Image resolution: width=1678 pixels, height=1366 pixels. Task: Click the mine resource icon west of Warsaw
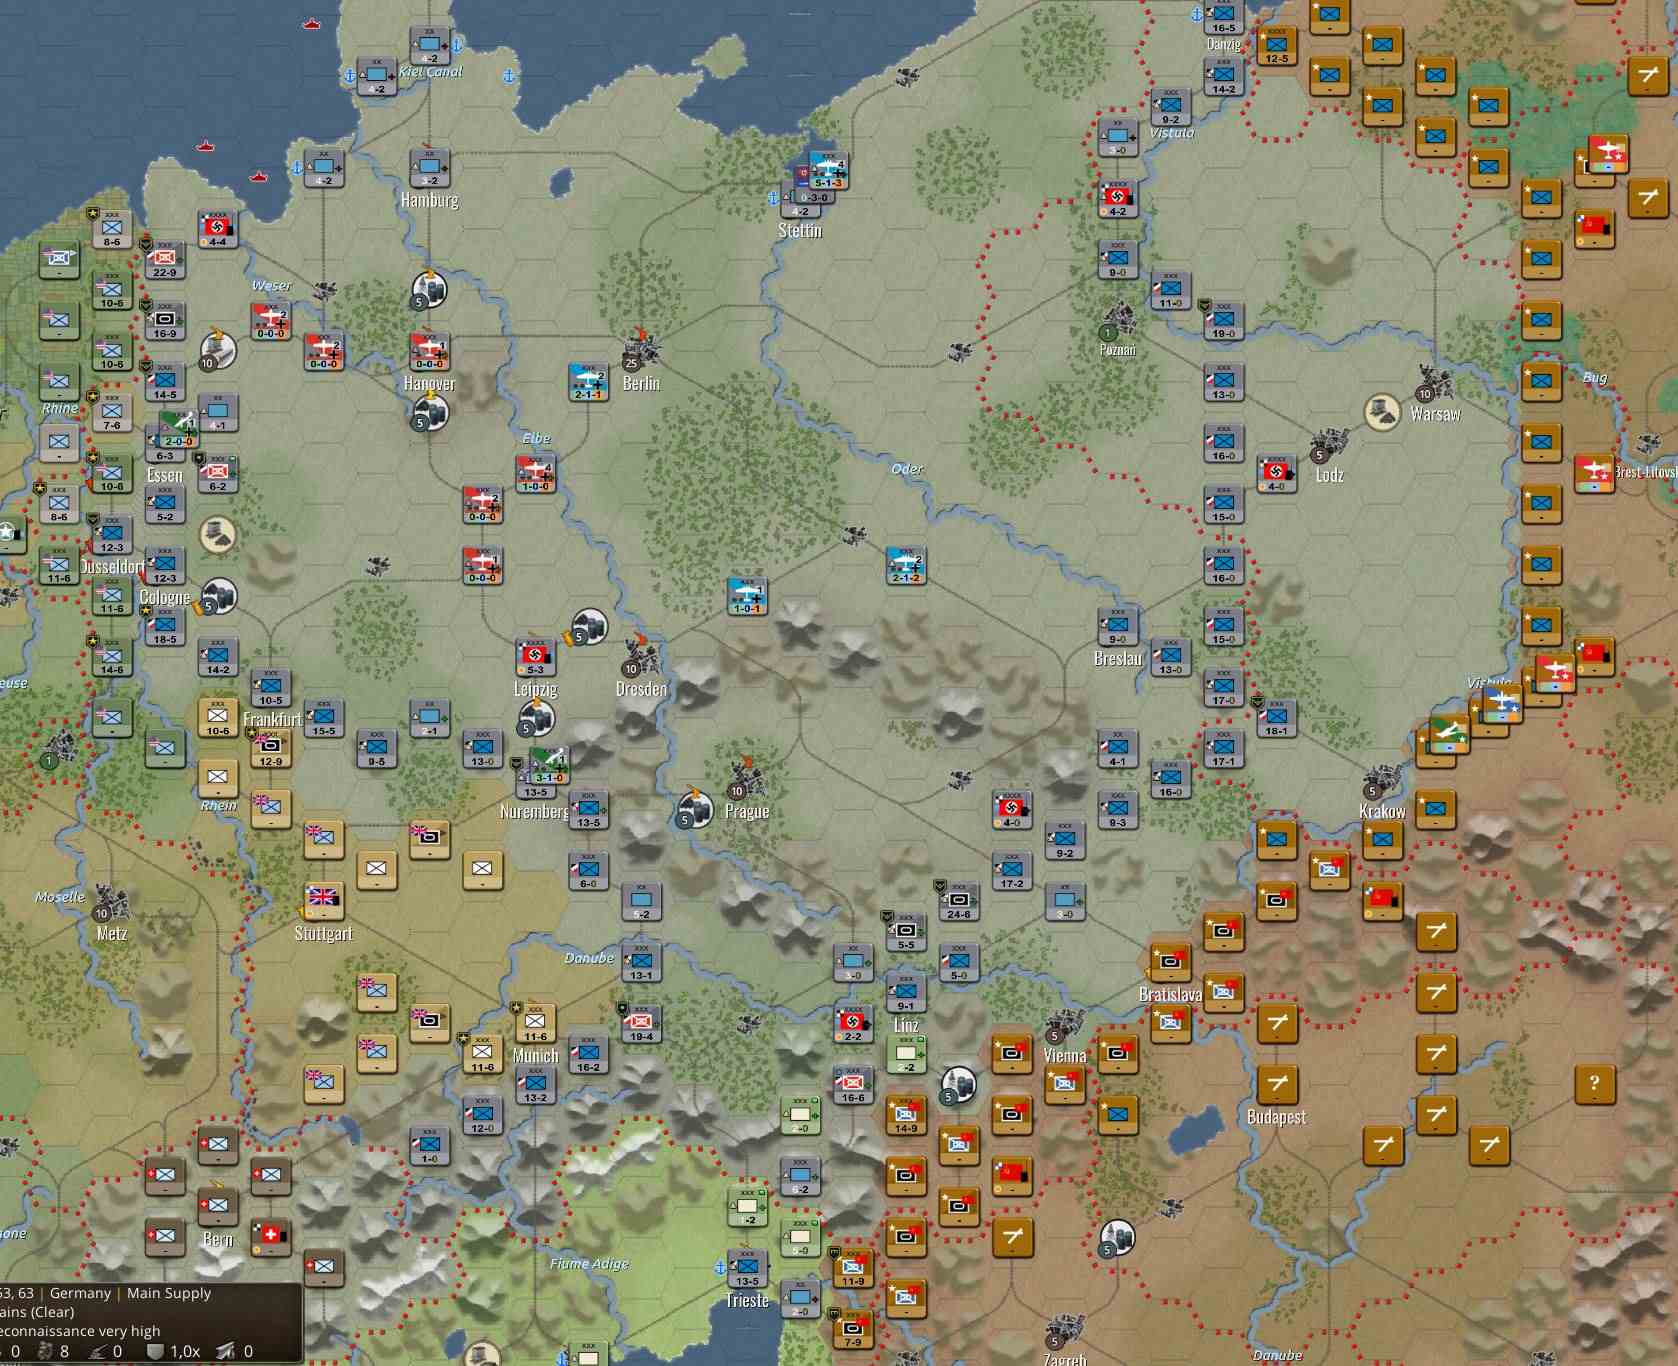click(1382, 412)
